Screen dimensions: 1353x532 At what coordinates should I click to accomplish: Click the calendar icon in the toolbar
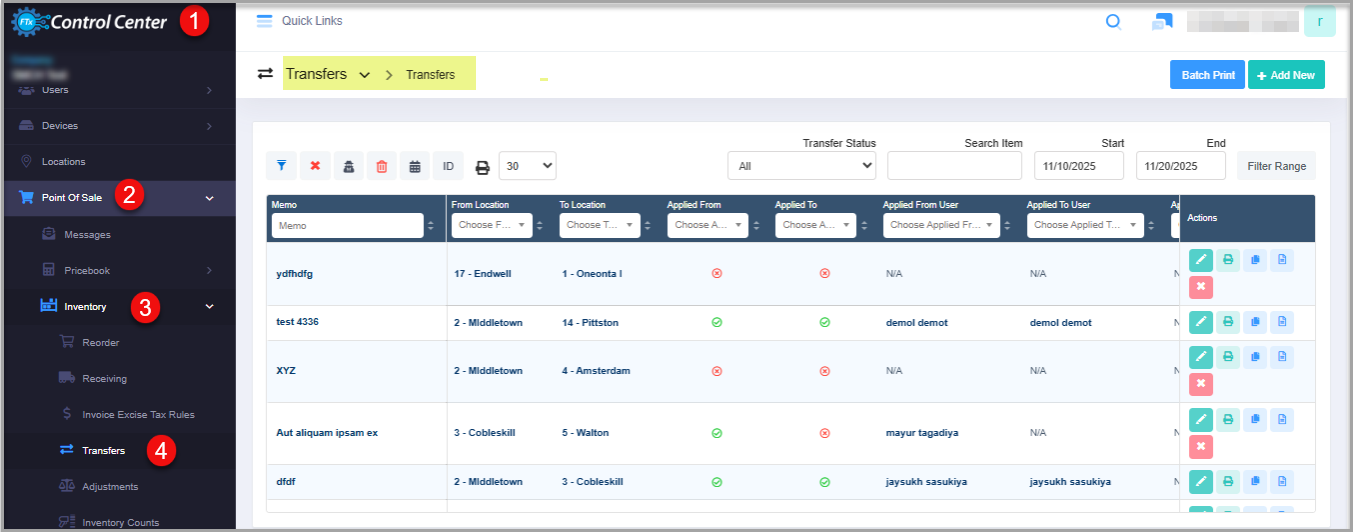click(415, 166)
